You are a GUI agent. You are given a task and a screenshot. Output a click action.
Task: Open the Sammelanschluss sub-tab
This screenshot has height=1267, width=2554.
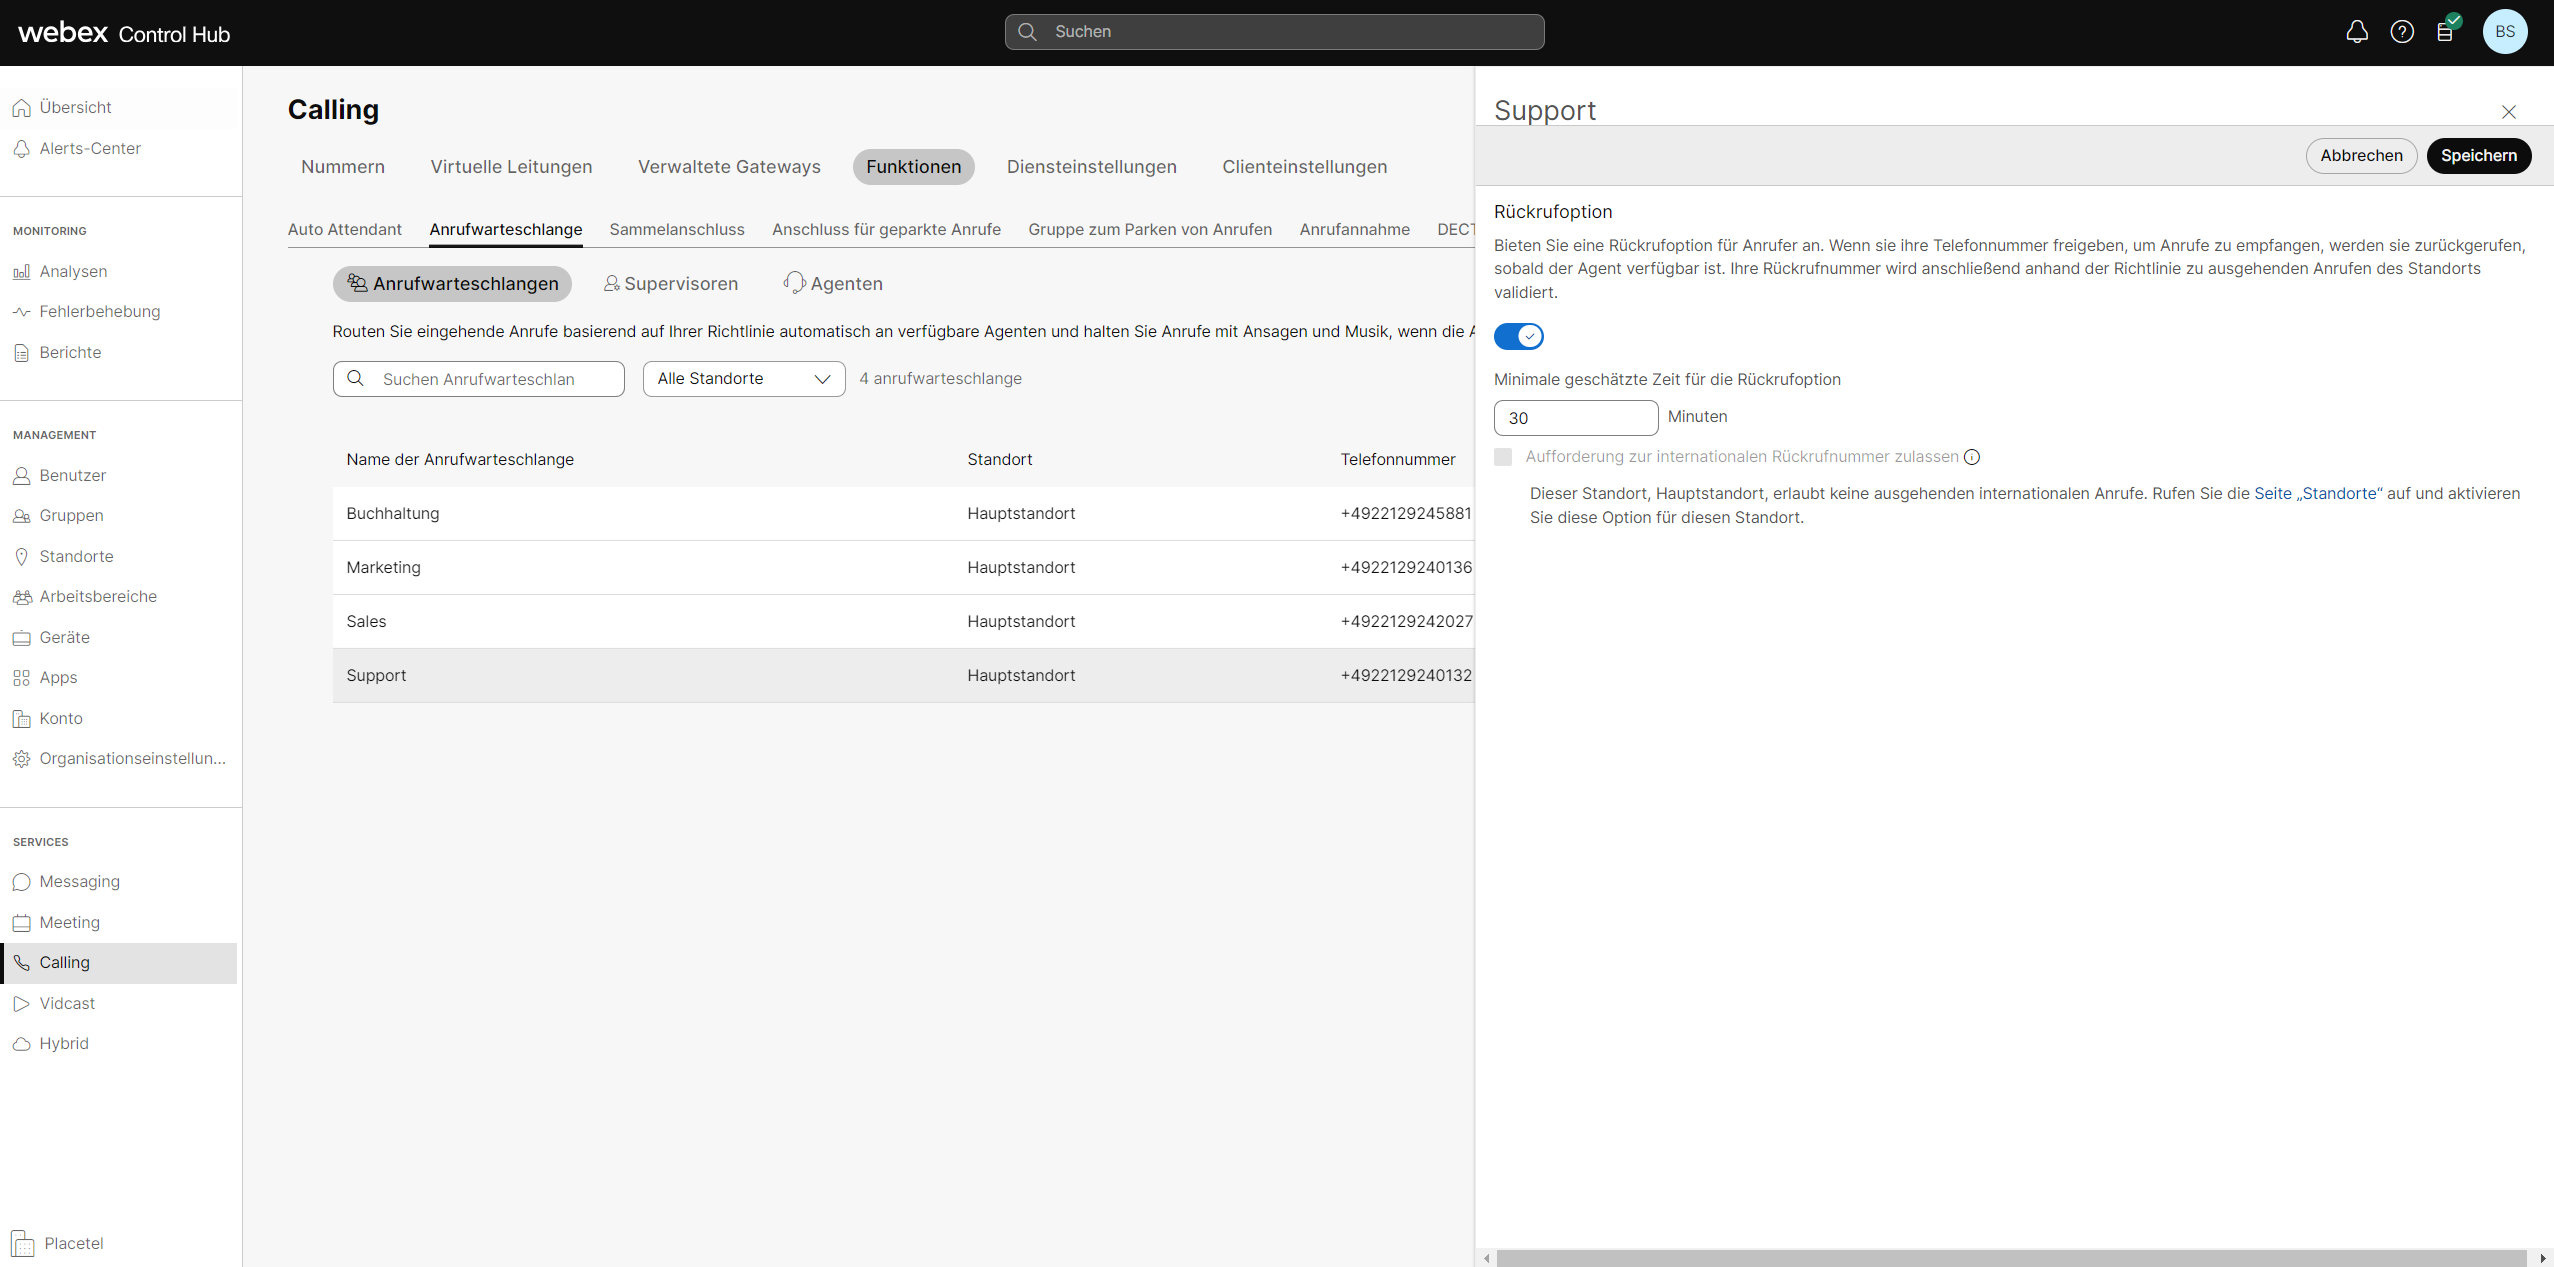coord(676,229)
